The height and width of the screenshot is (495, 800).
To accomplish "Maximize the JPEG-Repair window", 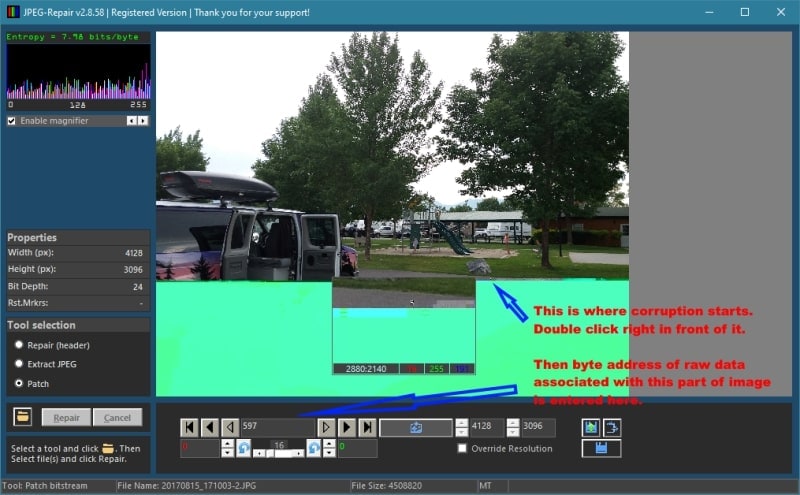I will click(x=745, y=12).
